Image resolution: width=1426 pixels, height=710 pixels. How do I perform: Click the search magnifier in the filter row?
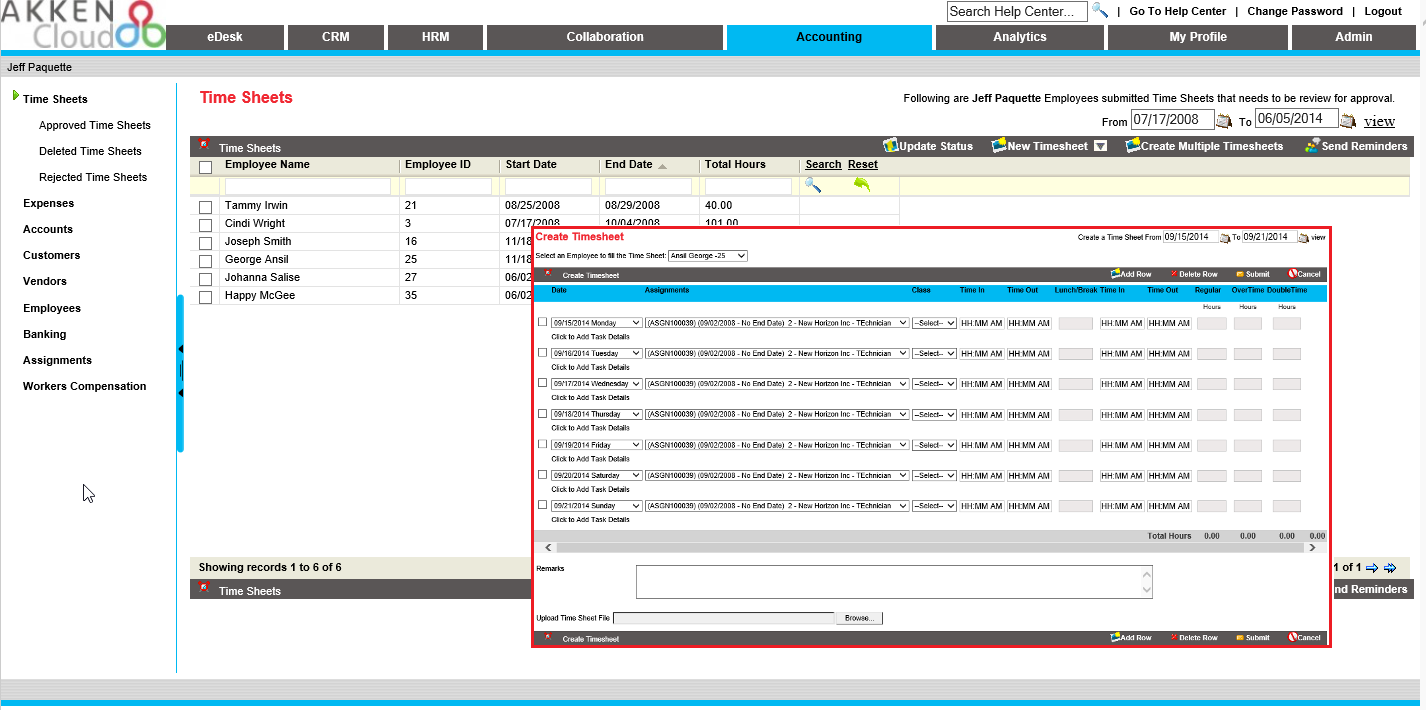pos(813,185)
